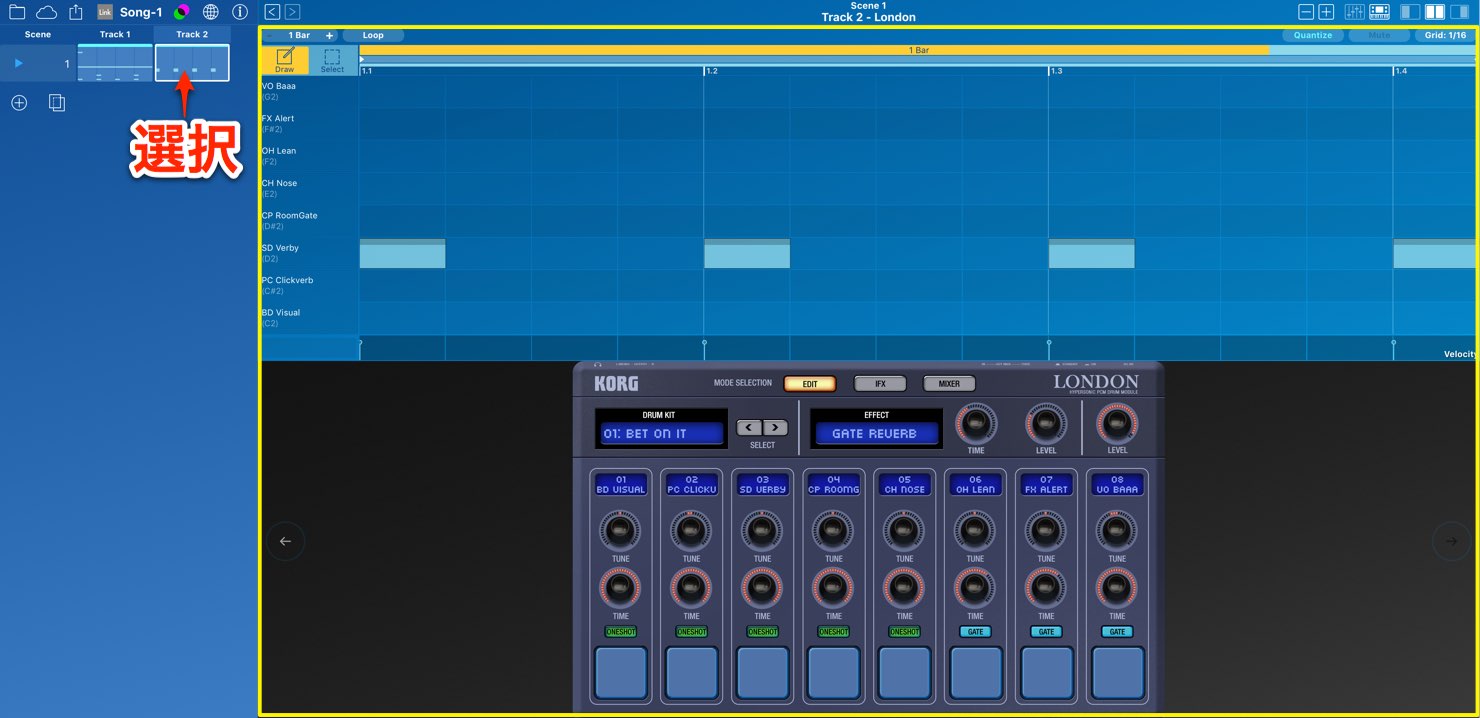Toggle the Loop button on
This screenshot has height=718, width=1480.
click(373, 35)
